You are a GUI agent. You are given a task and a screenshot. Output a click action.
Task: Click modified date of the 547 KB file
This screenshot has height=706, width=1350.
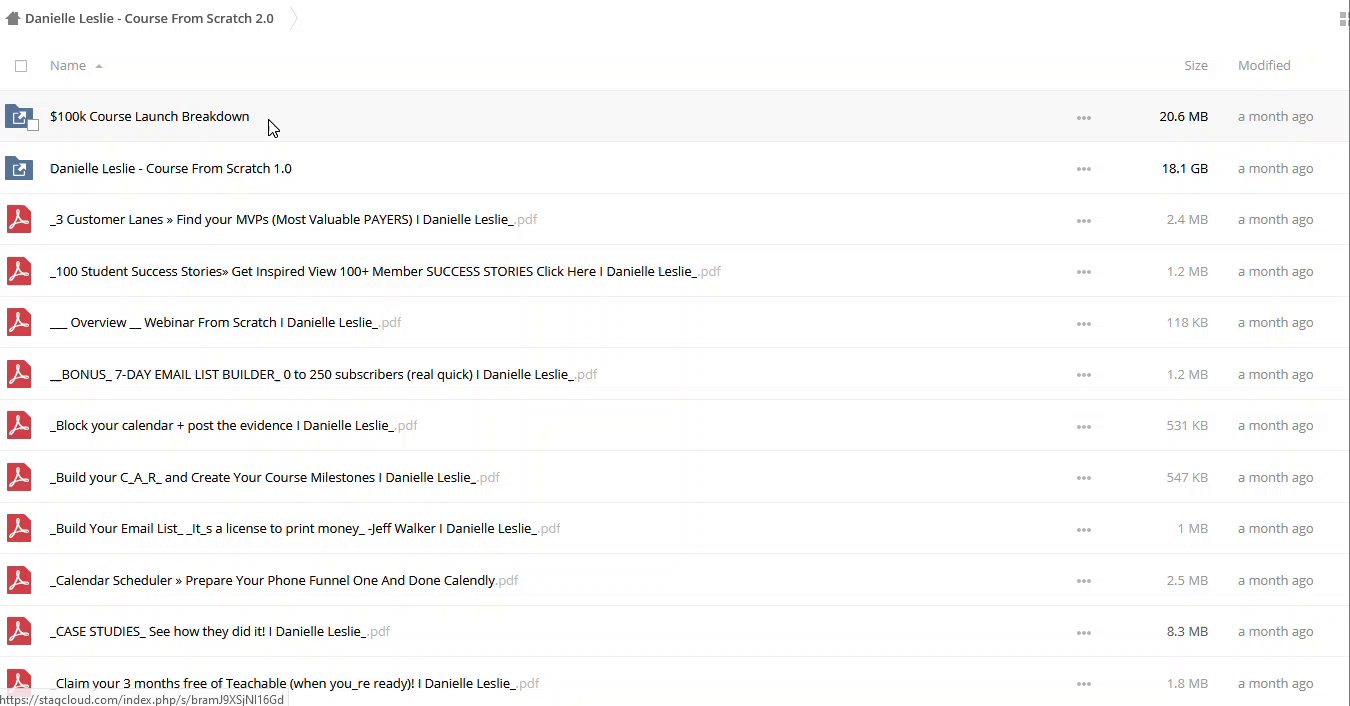tap(1276, 477)
